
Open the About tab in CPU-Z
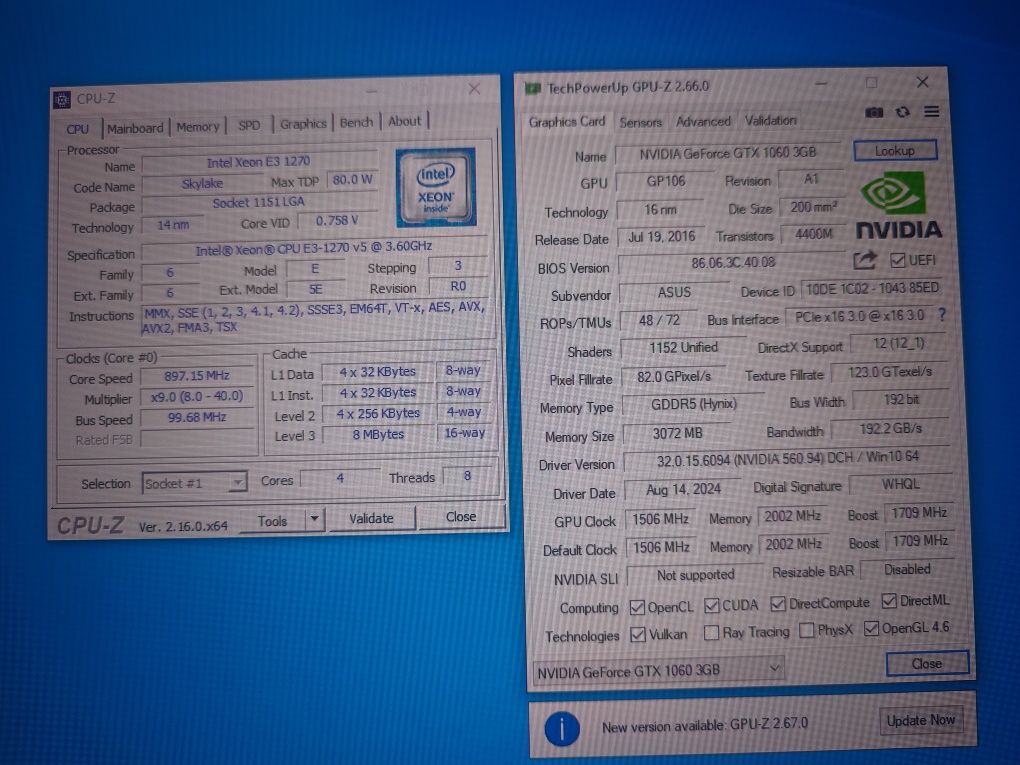[x=405, y=121]
